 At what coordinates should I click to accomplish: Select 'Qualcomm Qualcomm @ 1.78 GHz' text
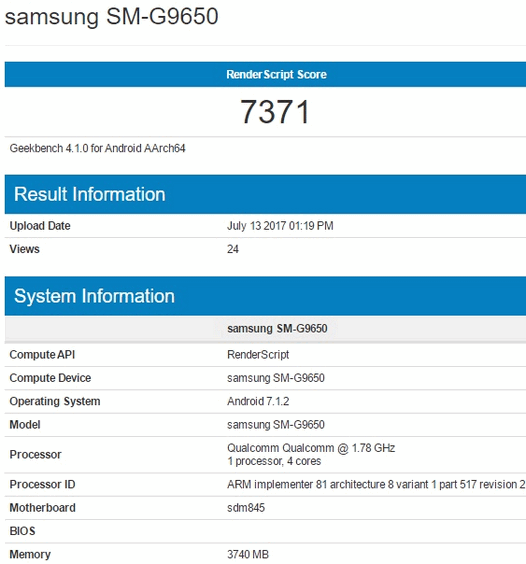pos(311,448)
